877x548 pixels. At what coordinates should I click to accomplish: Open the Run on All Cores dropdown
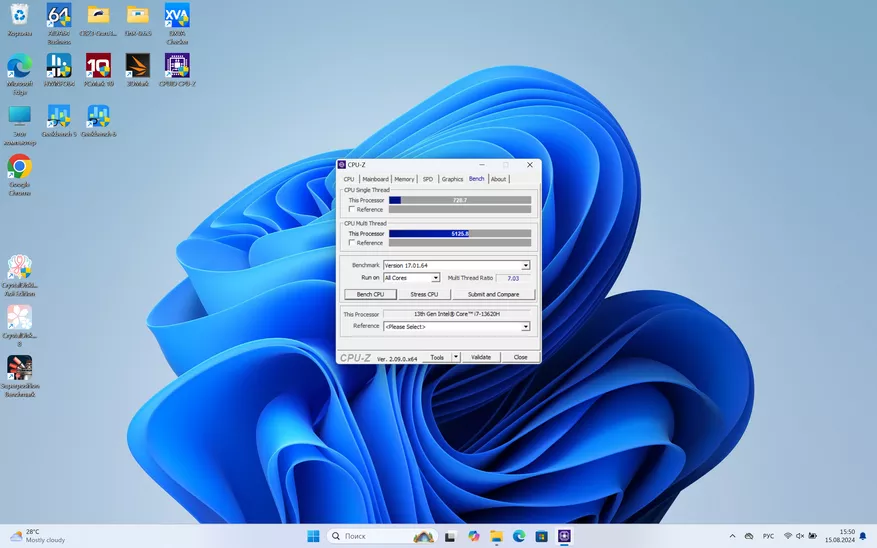[435, 278]
